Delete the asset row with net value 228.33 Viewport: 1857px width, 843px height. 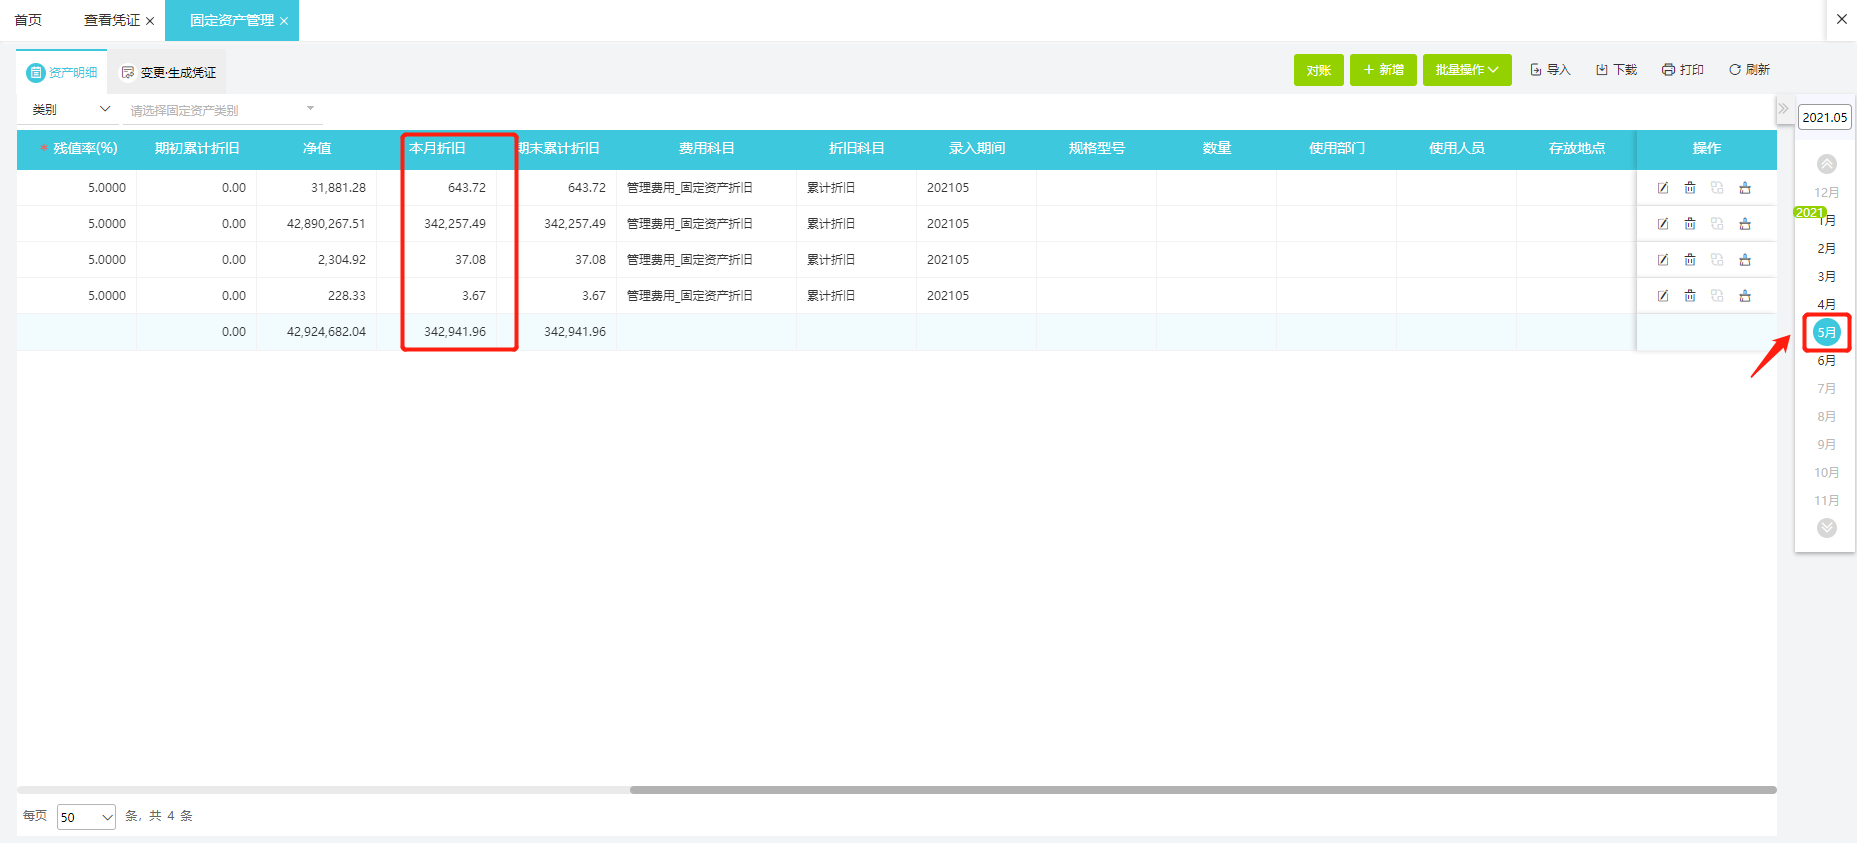coord(1690,296)
